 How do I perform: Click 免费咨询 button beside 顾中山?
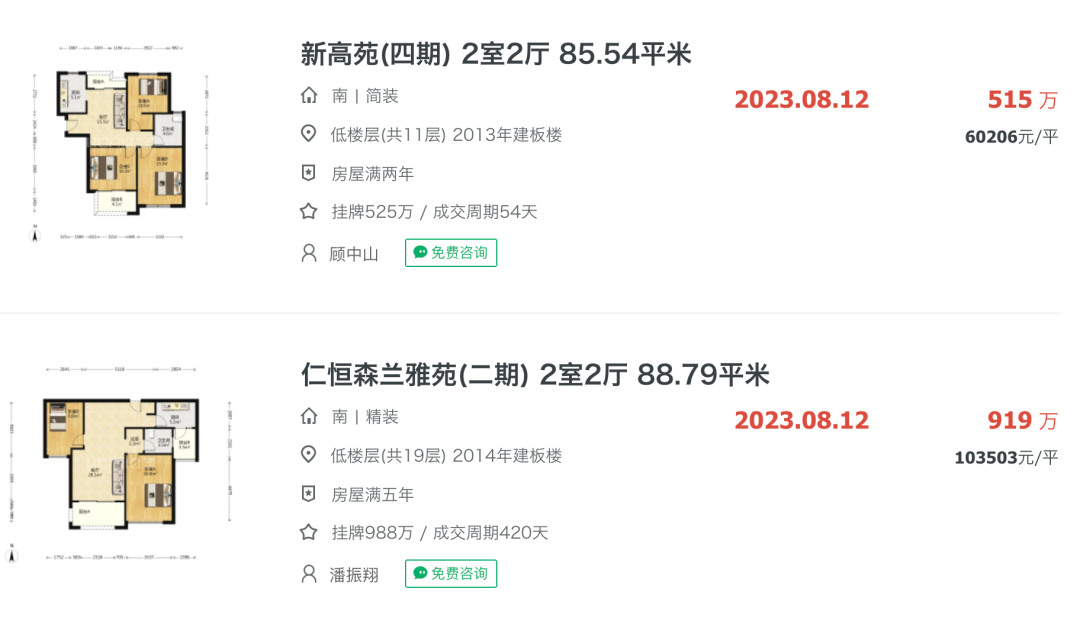click(x=451, y=253)
